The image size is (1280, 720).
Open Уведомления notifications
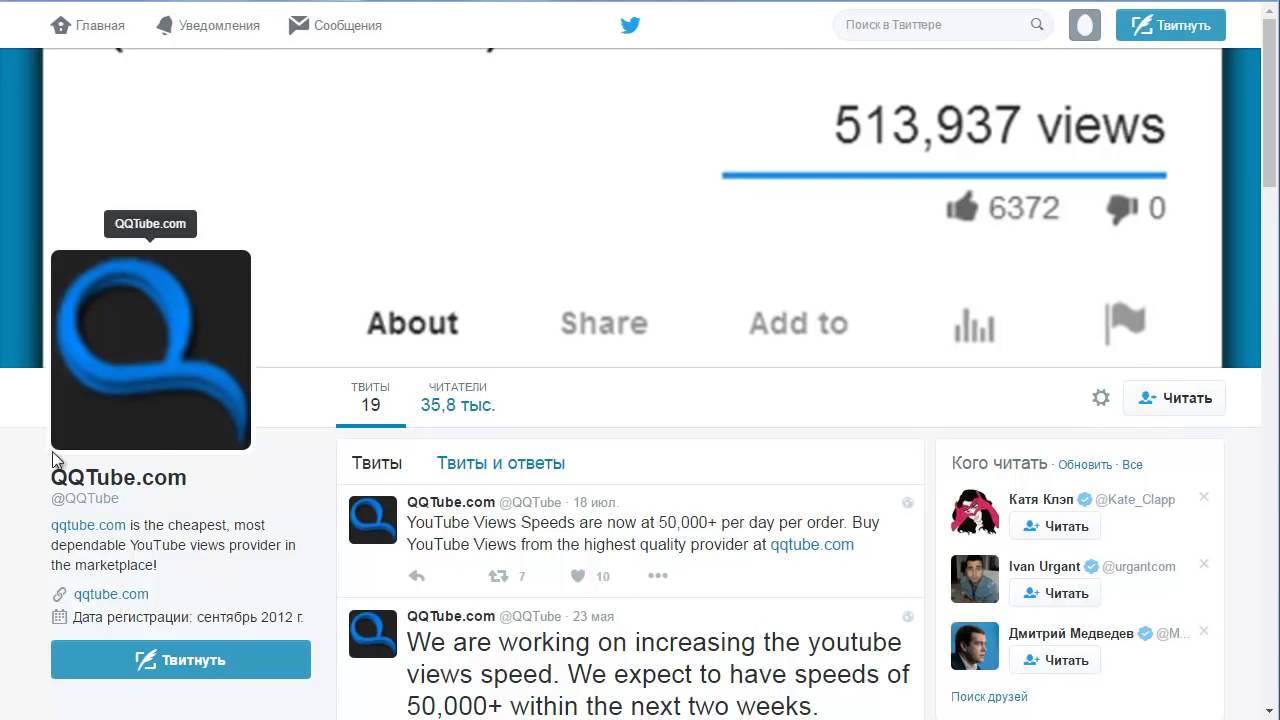pos(207,25)
